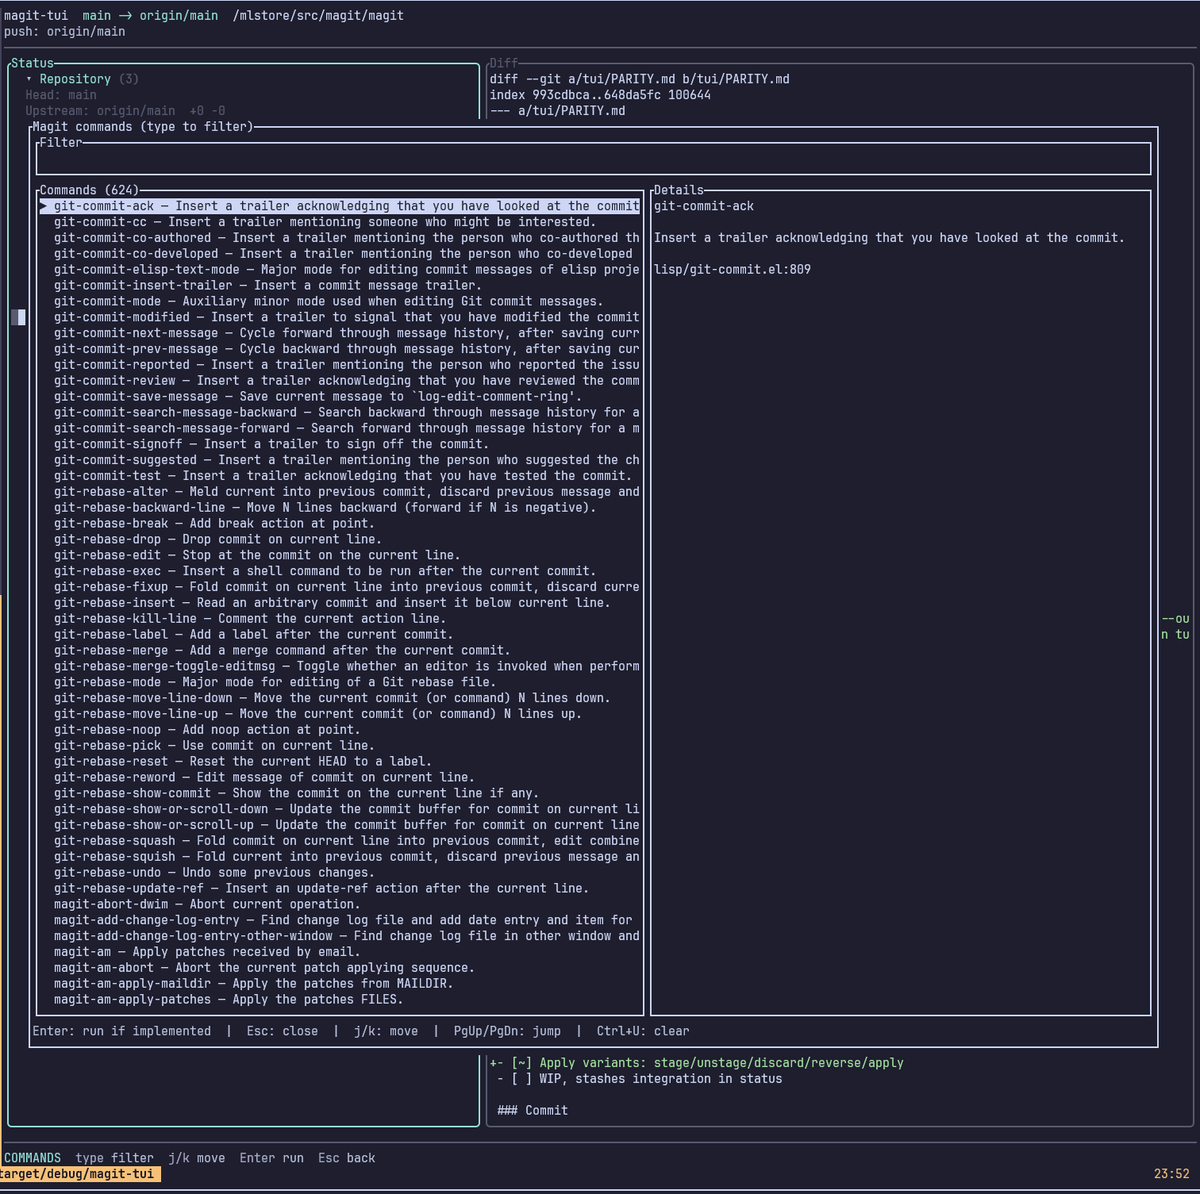Click 'Enter: run if implemented' hint

pos(122,1031)
